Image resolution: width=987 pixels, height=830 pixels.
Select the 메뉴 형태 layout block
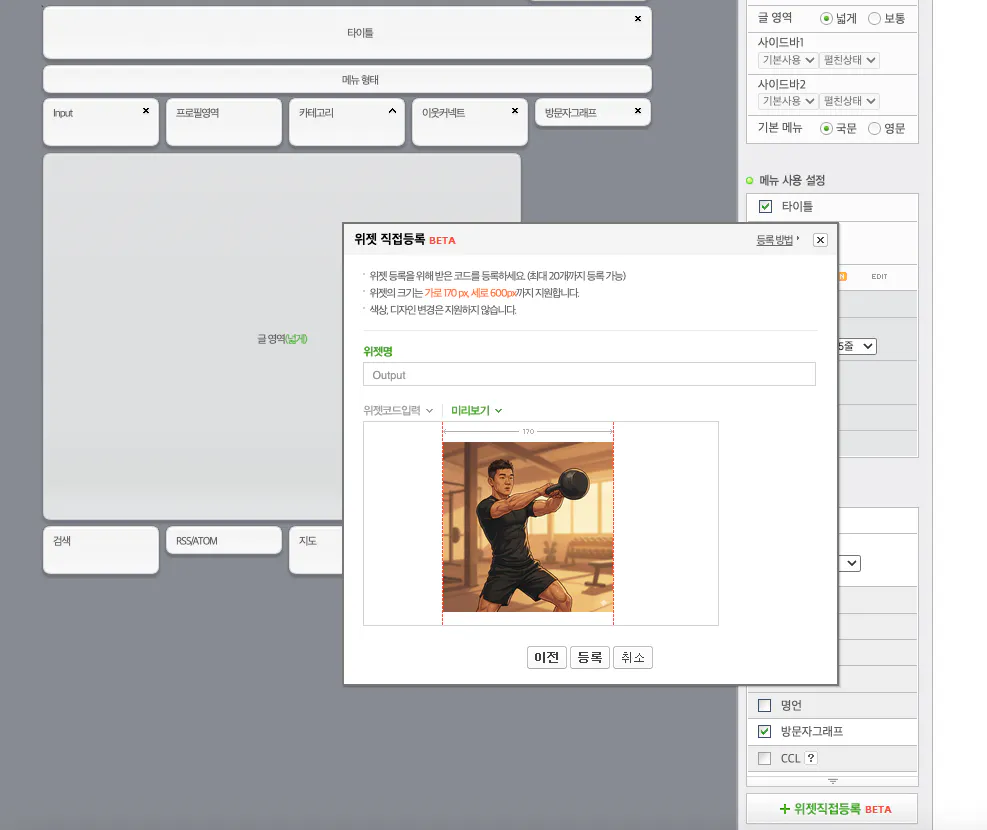point(347,80)
